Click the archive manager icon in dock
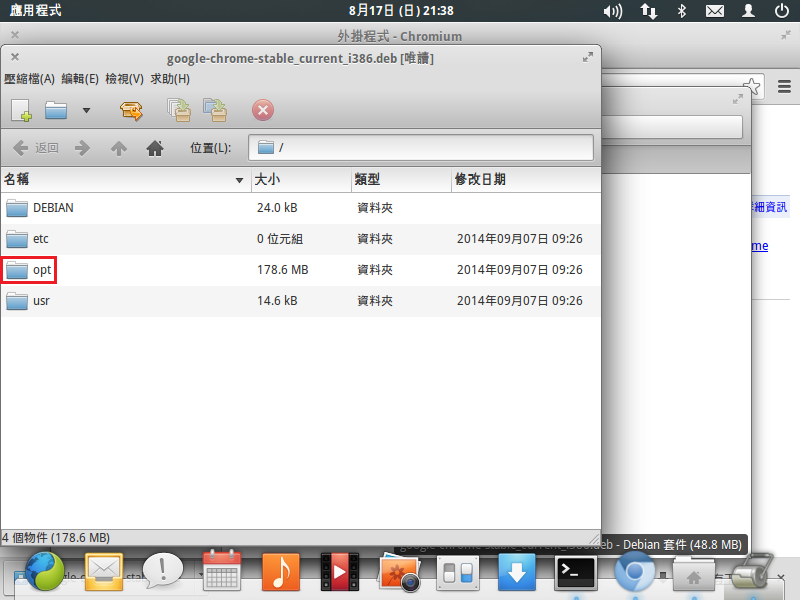 [753, 571]
